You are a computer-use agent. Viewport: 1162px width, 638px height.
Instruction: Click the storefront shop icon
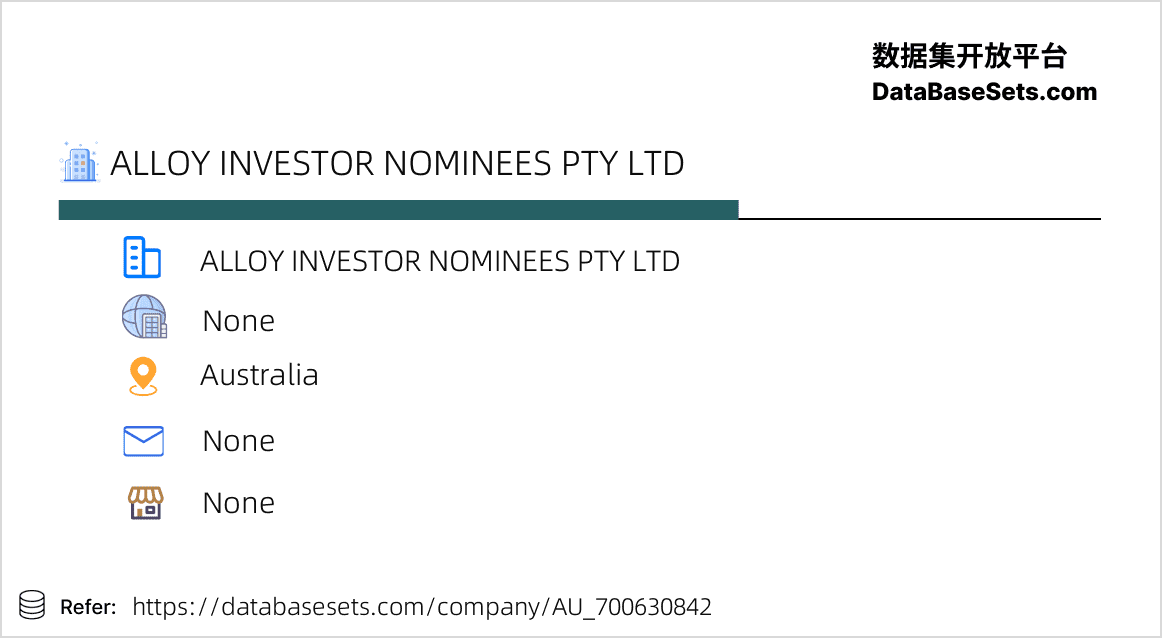tap(146, 502)
